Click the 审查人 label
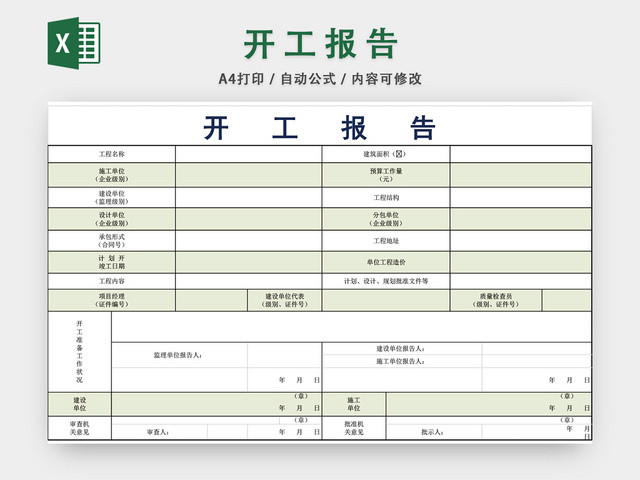Viewport: 640px width, 480px height. pyautogui.click(x=158, y=432)
